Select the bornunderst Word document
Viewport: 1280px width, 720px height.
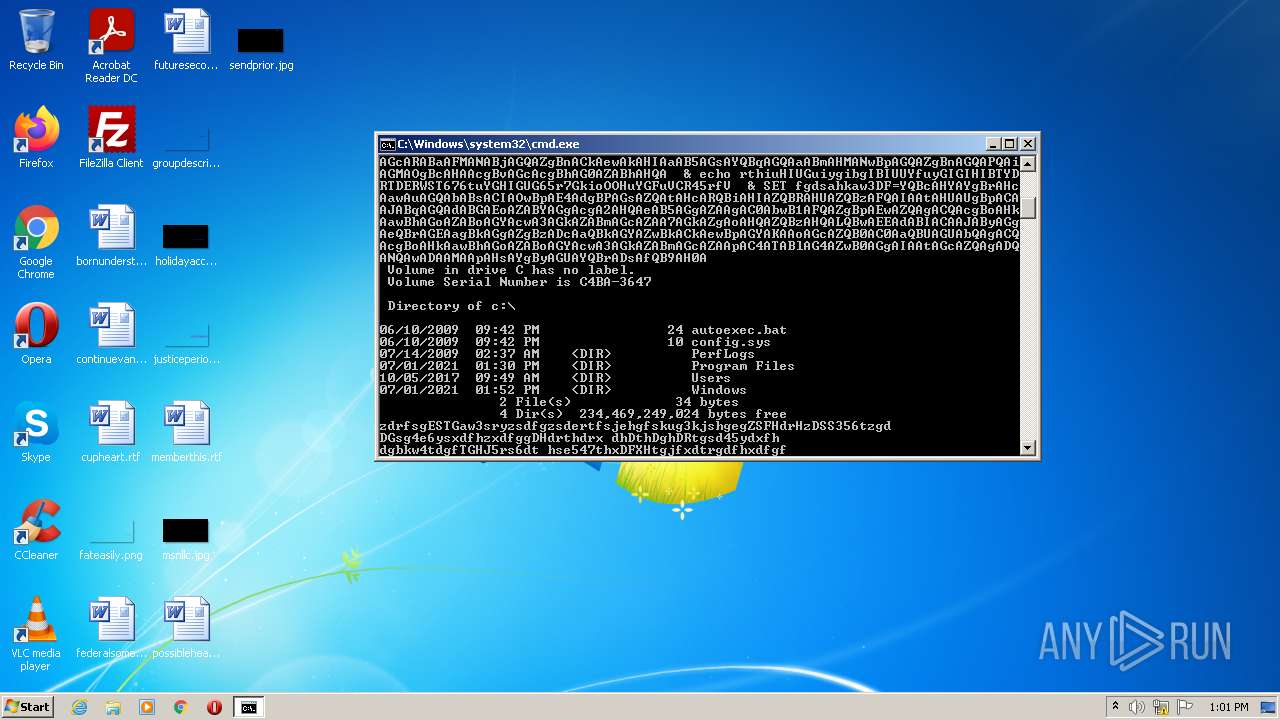pos(111,236)
